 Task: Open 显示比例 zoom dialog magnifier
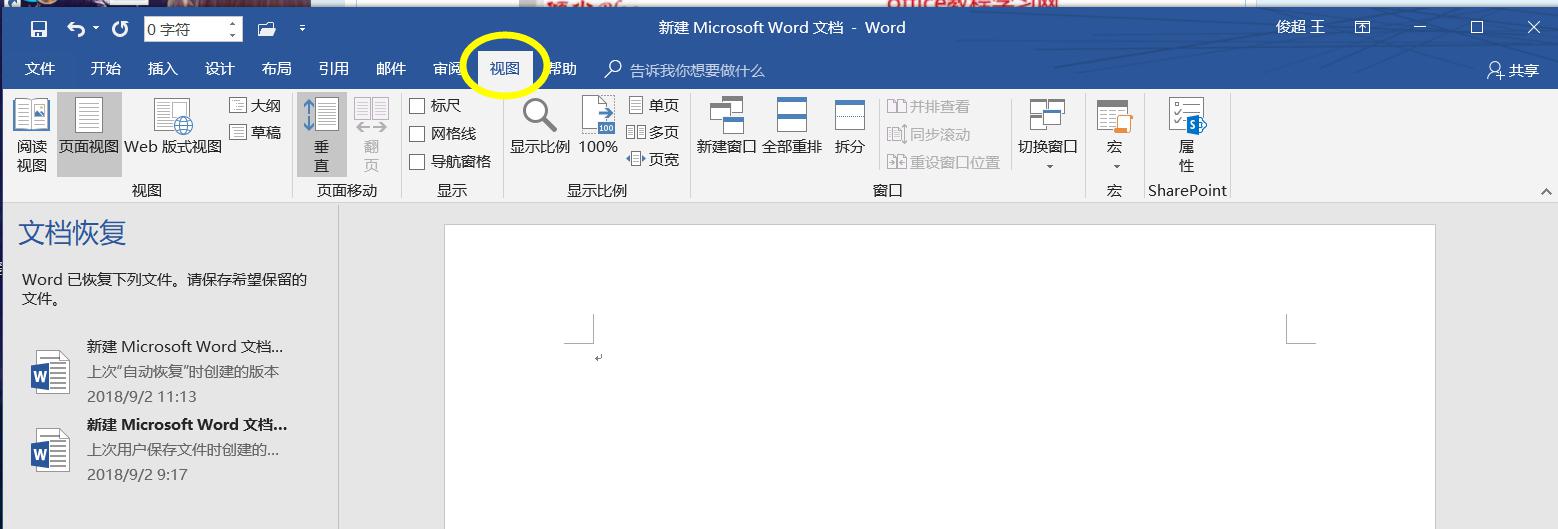pyautogui.click(x=540, y=127)
